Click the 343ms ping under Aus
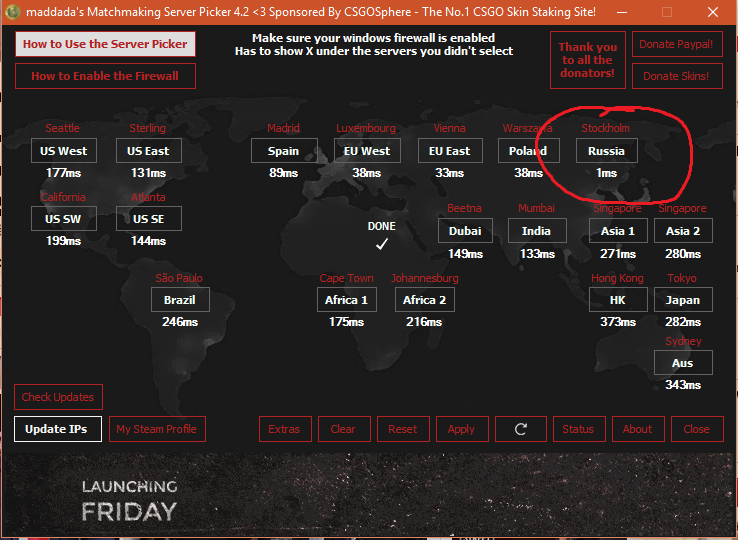The image size is (738, 540). pyautogui.click(x=683, y=385)
